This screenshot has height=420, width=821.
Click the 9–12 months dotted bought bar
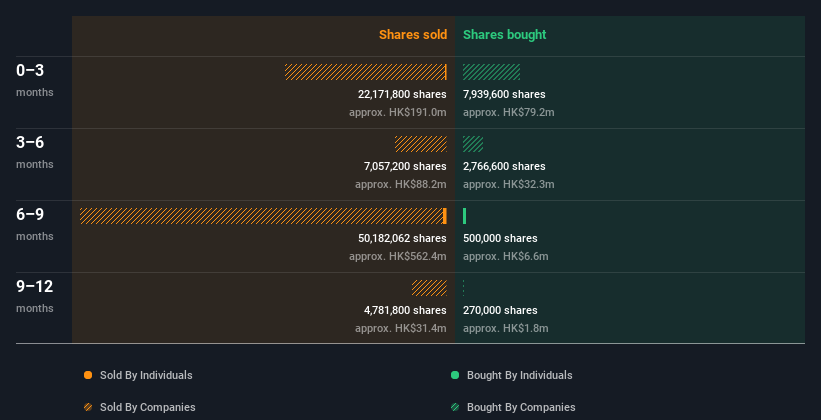coord(463,288)
